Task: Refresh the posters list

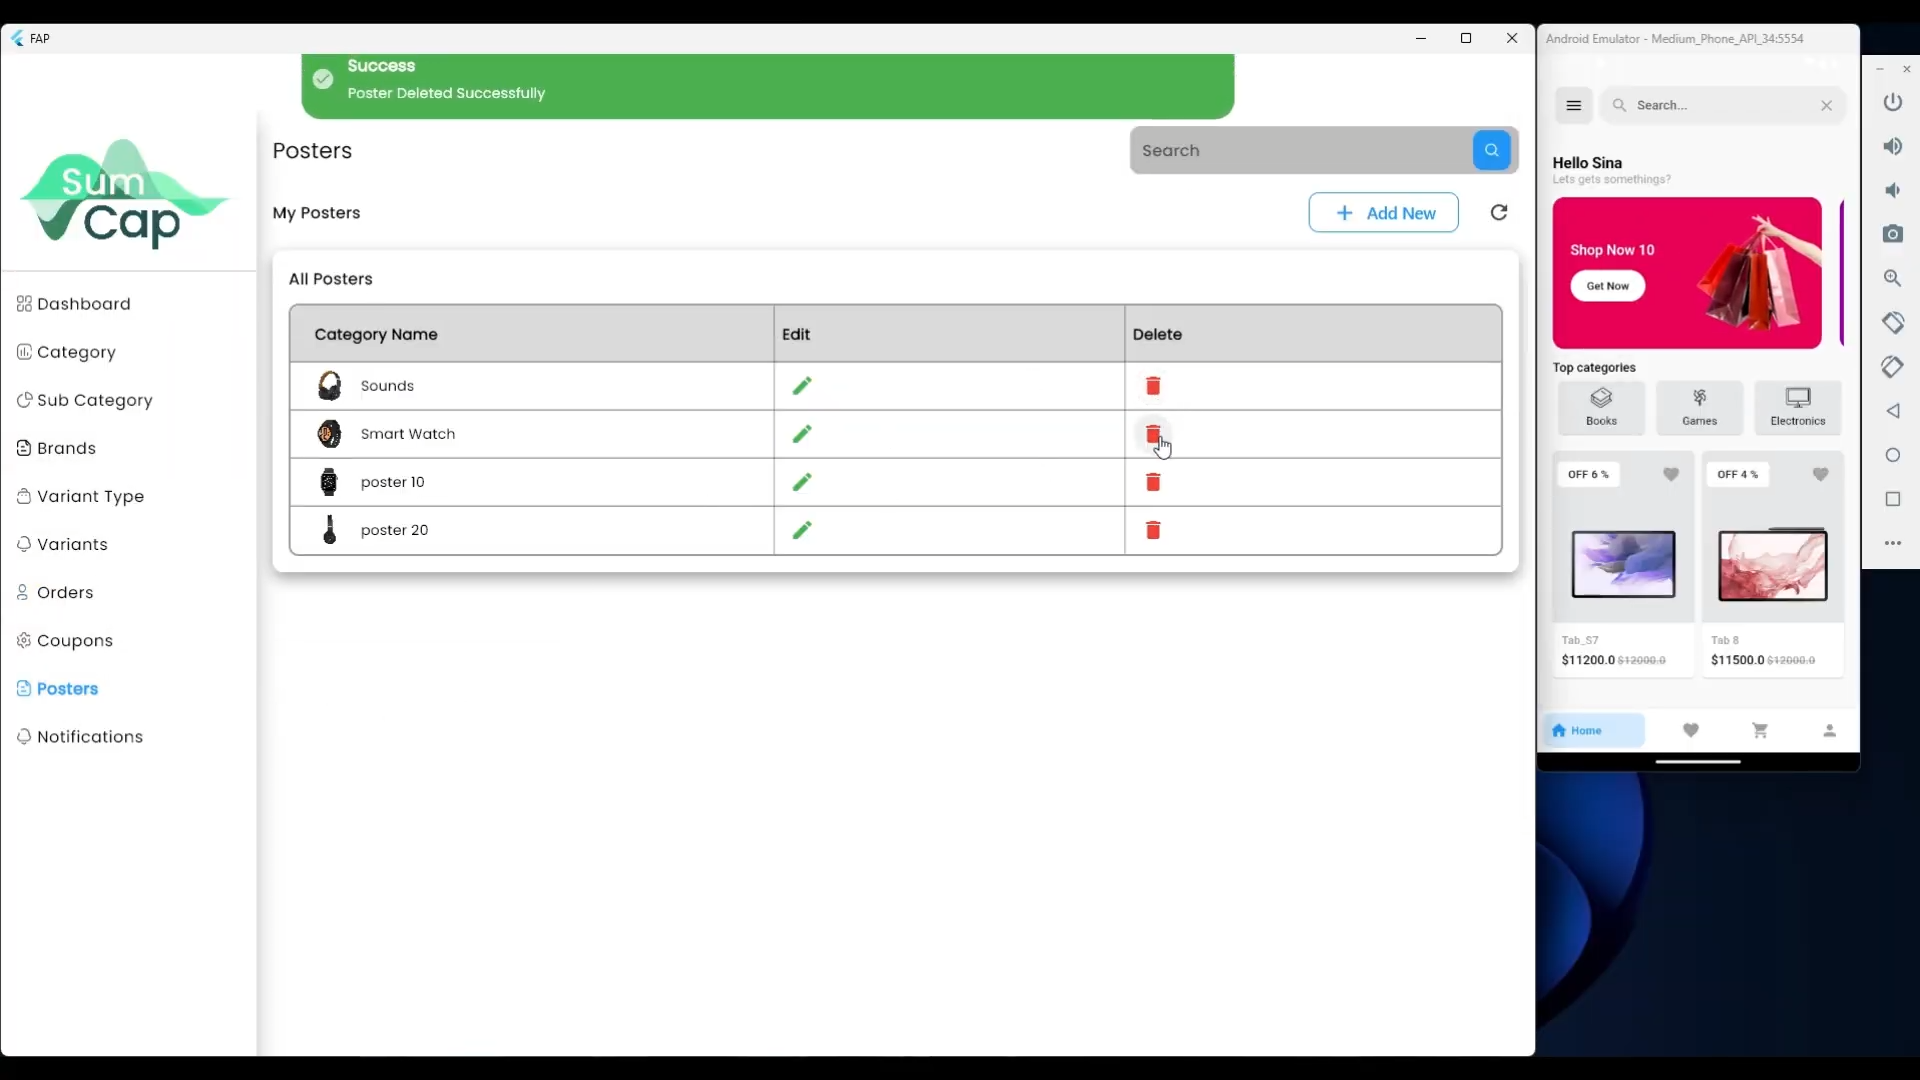Action: (x=1499, y=213)
